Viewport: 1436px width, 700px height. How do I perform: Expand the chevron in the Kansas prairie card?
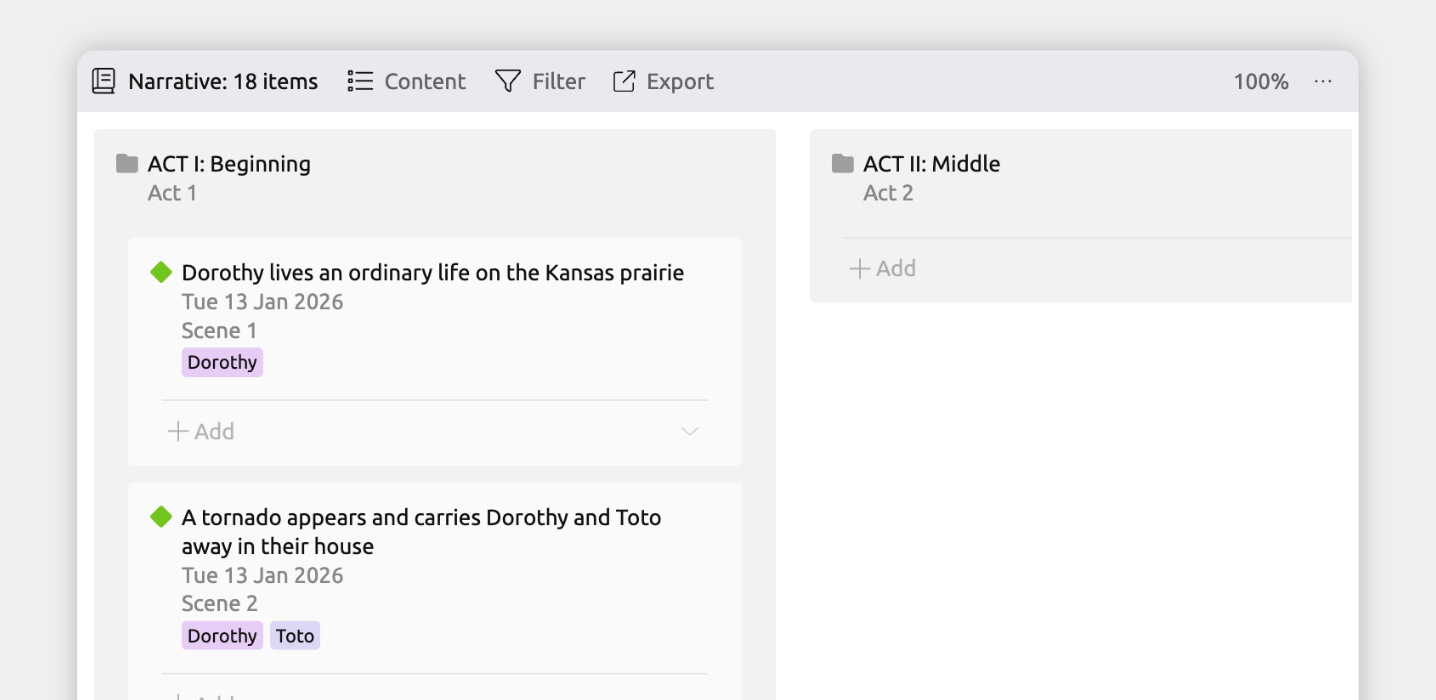[690, 431]
